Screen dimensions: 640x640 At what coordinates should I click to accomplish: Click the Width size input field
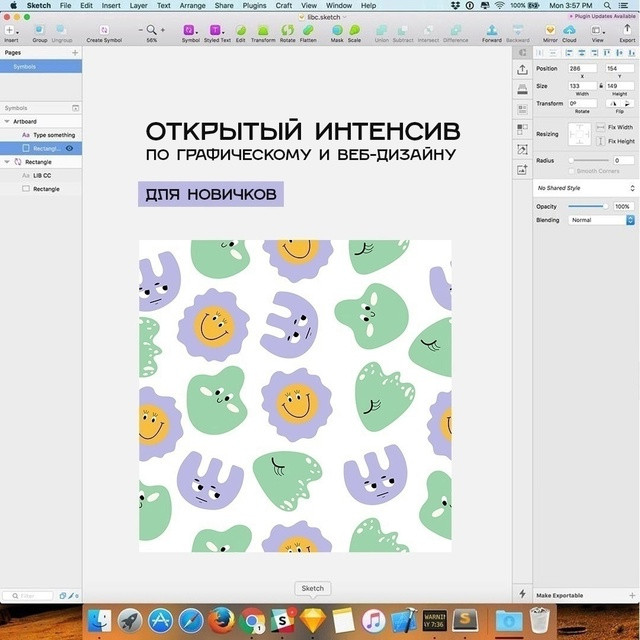pyautogui.click(x=582, y=86)
